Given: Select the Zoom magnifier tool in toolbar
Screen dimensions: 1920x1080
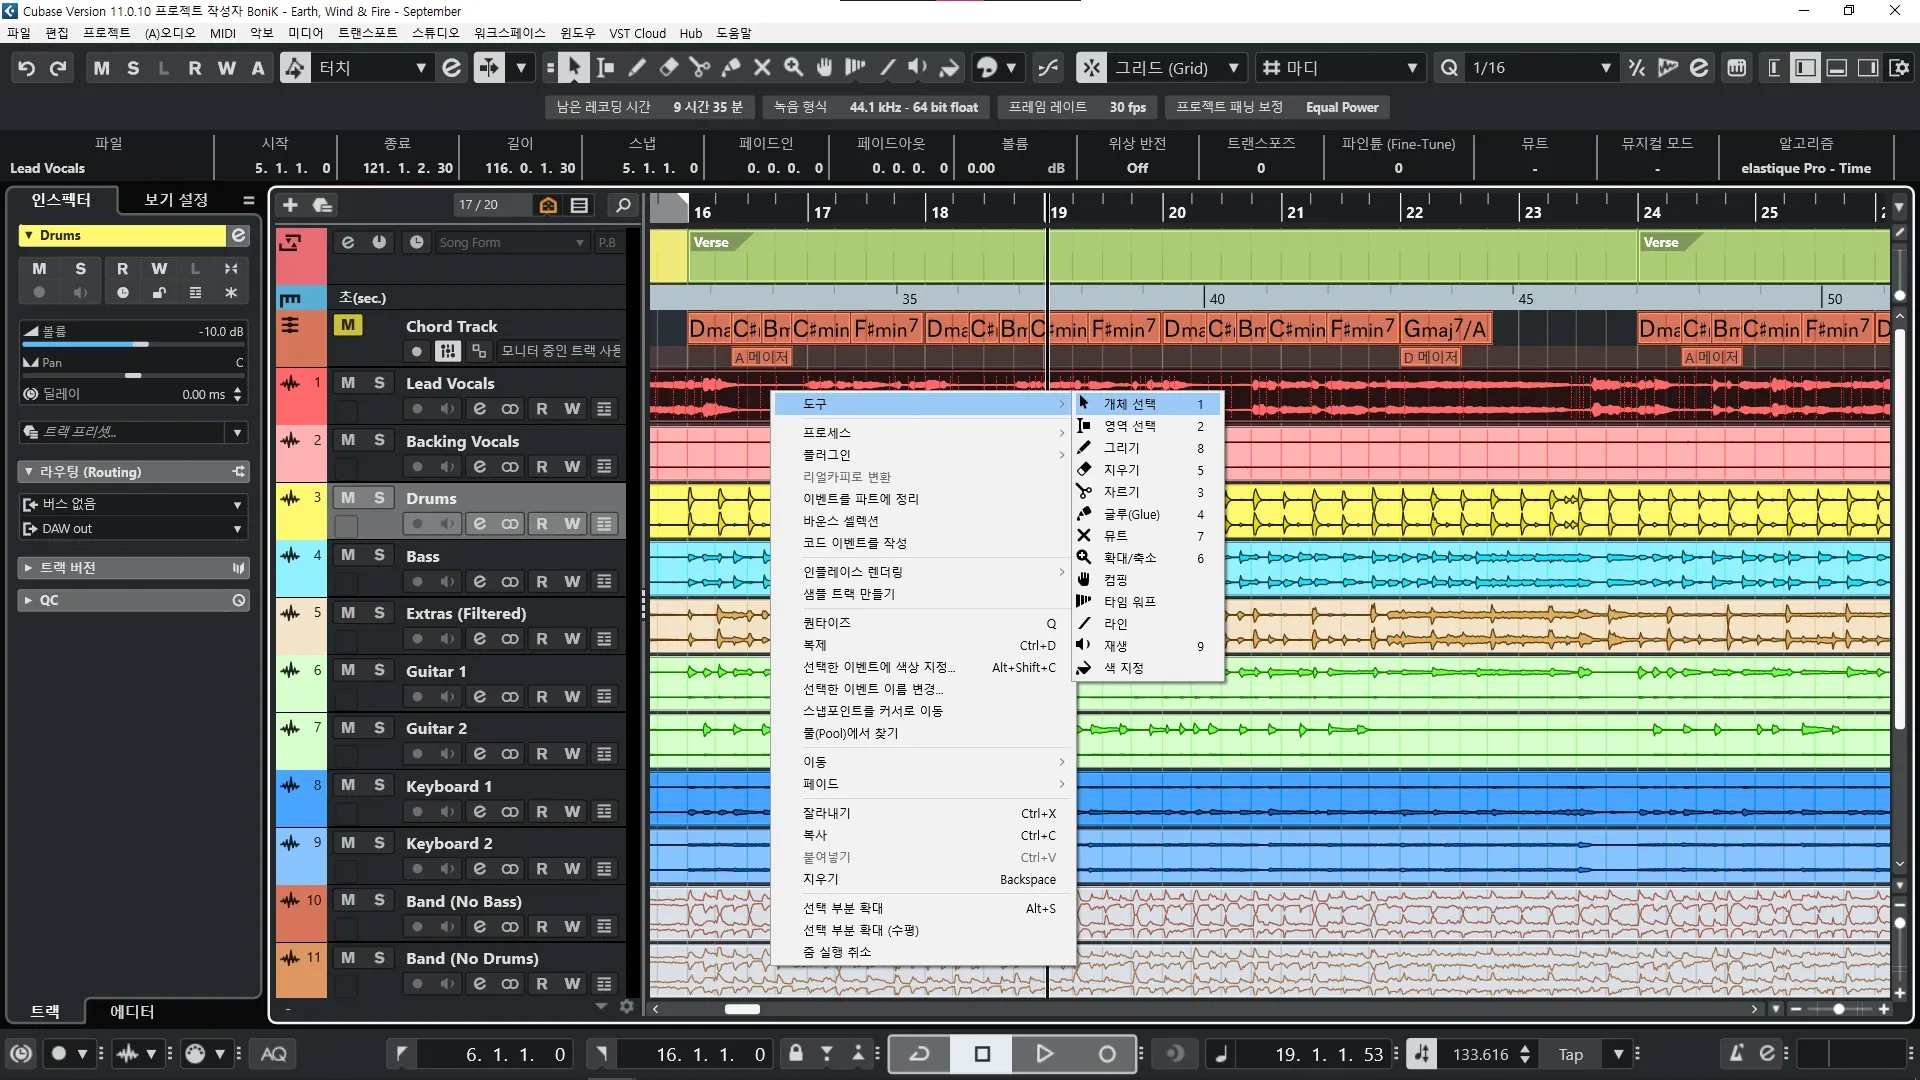Looking at the screenshot, I should pos(793,68).
